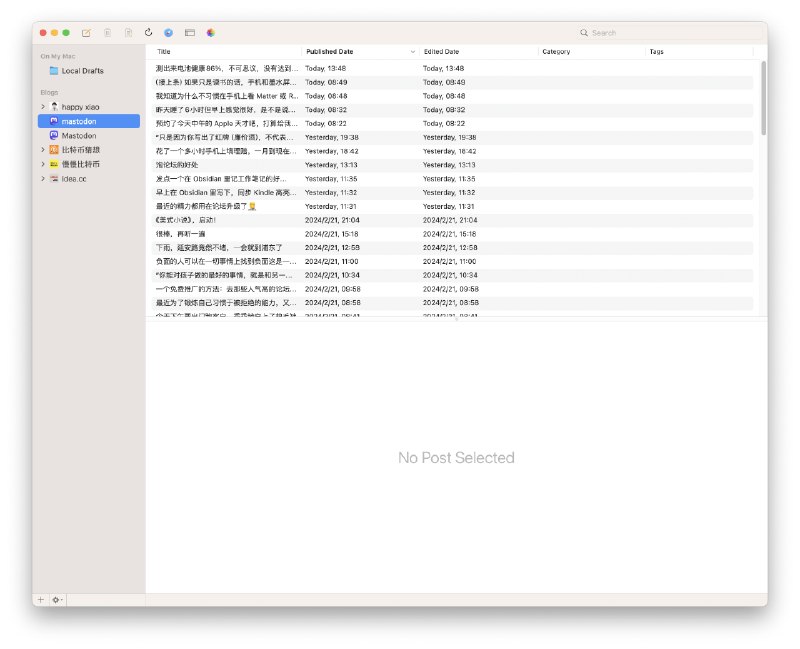Click the blue compass browser icon
Screen dimensions: 800x649
click(168, 33)
